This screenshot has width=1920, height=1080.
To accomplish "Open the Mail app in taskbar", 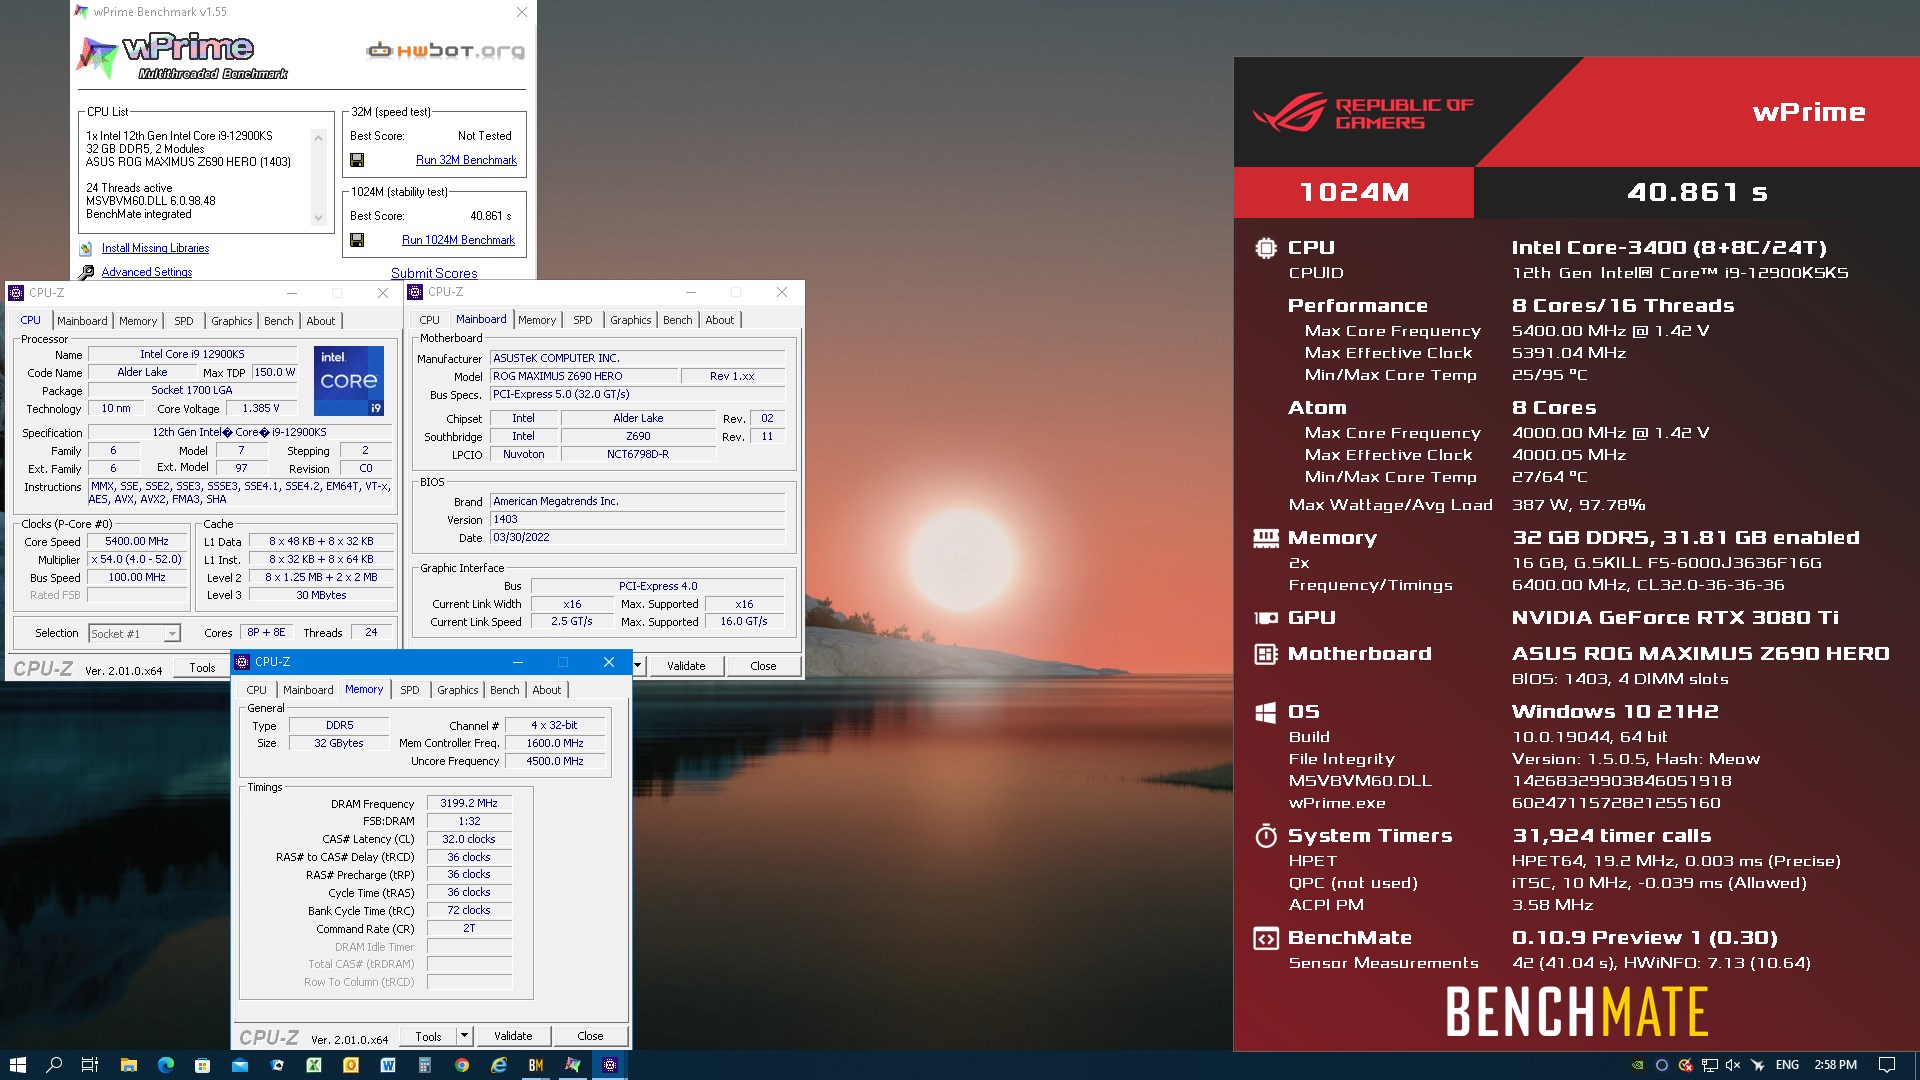I will pyautogui.click(x=240, y=1065).
